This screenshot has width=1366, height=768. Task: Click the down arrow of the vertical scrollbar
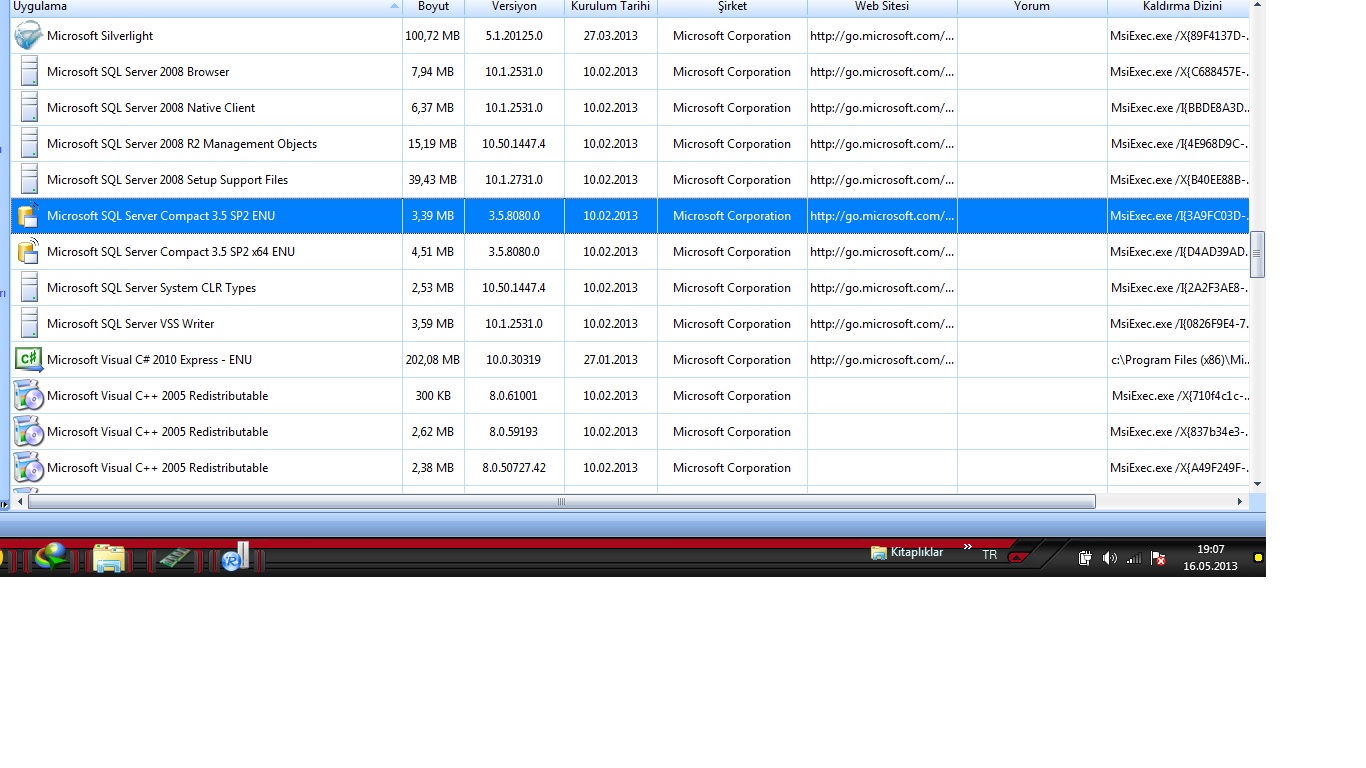click(x=1258, y=484)
